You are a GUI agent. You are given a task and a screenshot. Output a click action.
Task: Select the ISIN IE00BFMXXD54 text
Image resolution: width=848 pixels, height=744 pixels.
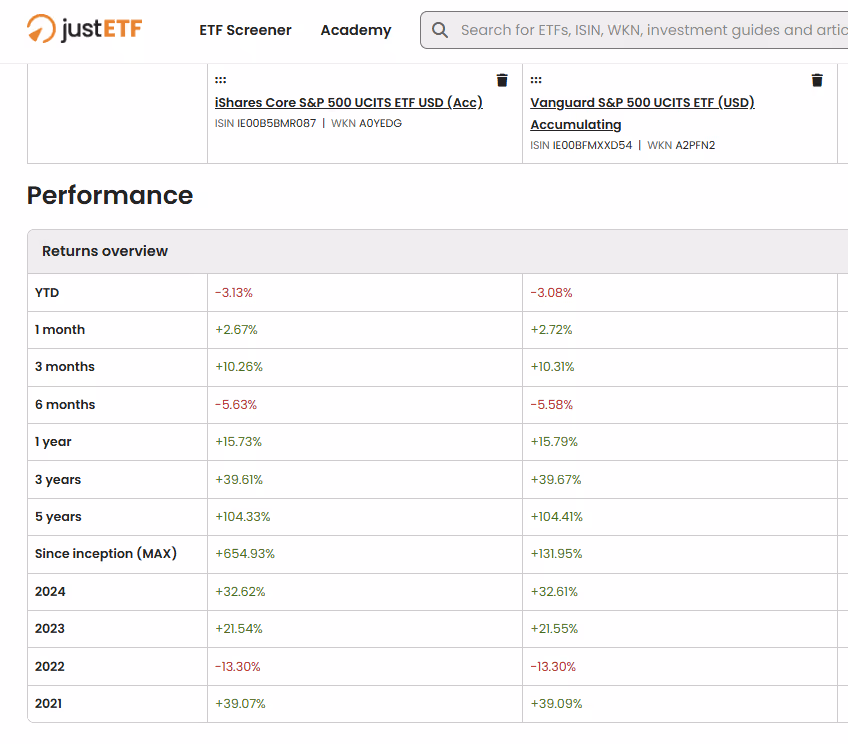pos(581,145)
